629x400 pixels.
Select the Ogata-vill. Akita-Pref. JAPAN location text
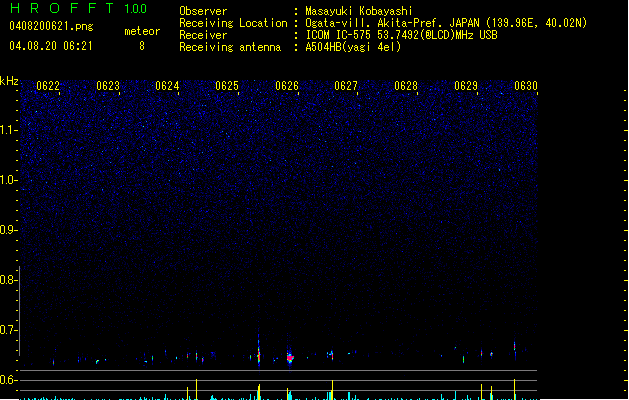pyautogui.click(x=446, y=23)
